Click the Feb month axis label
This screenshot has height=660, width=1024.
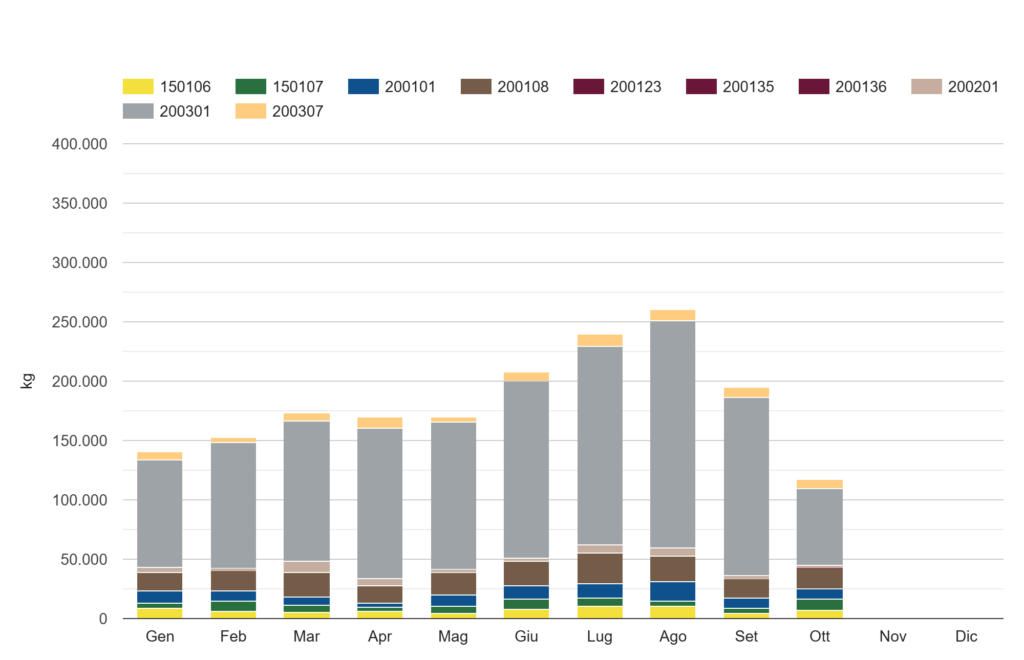tap(233, 636)
